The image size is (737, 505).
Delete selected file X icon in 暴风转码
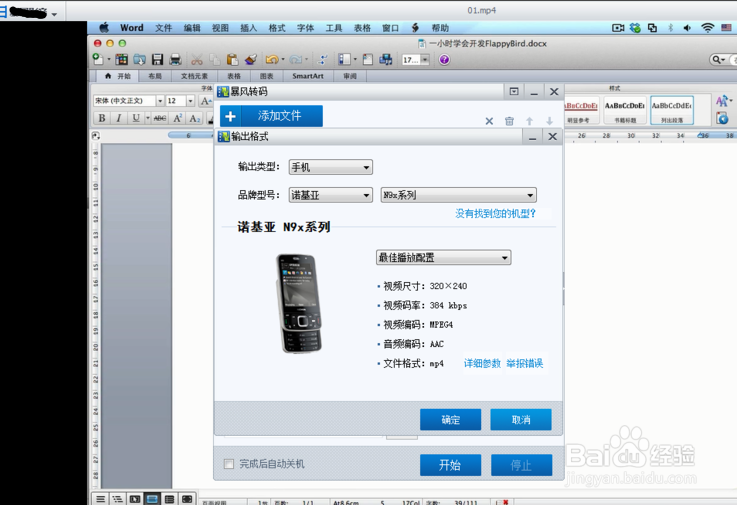(x=489, y=121)
